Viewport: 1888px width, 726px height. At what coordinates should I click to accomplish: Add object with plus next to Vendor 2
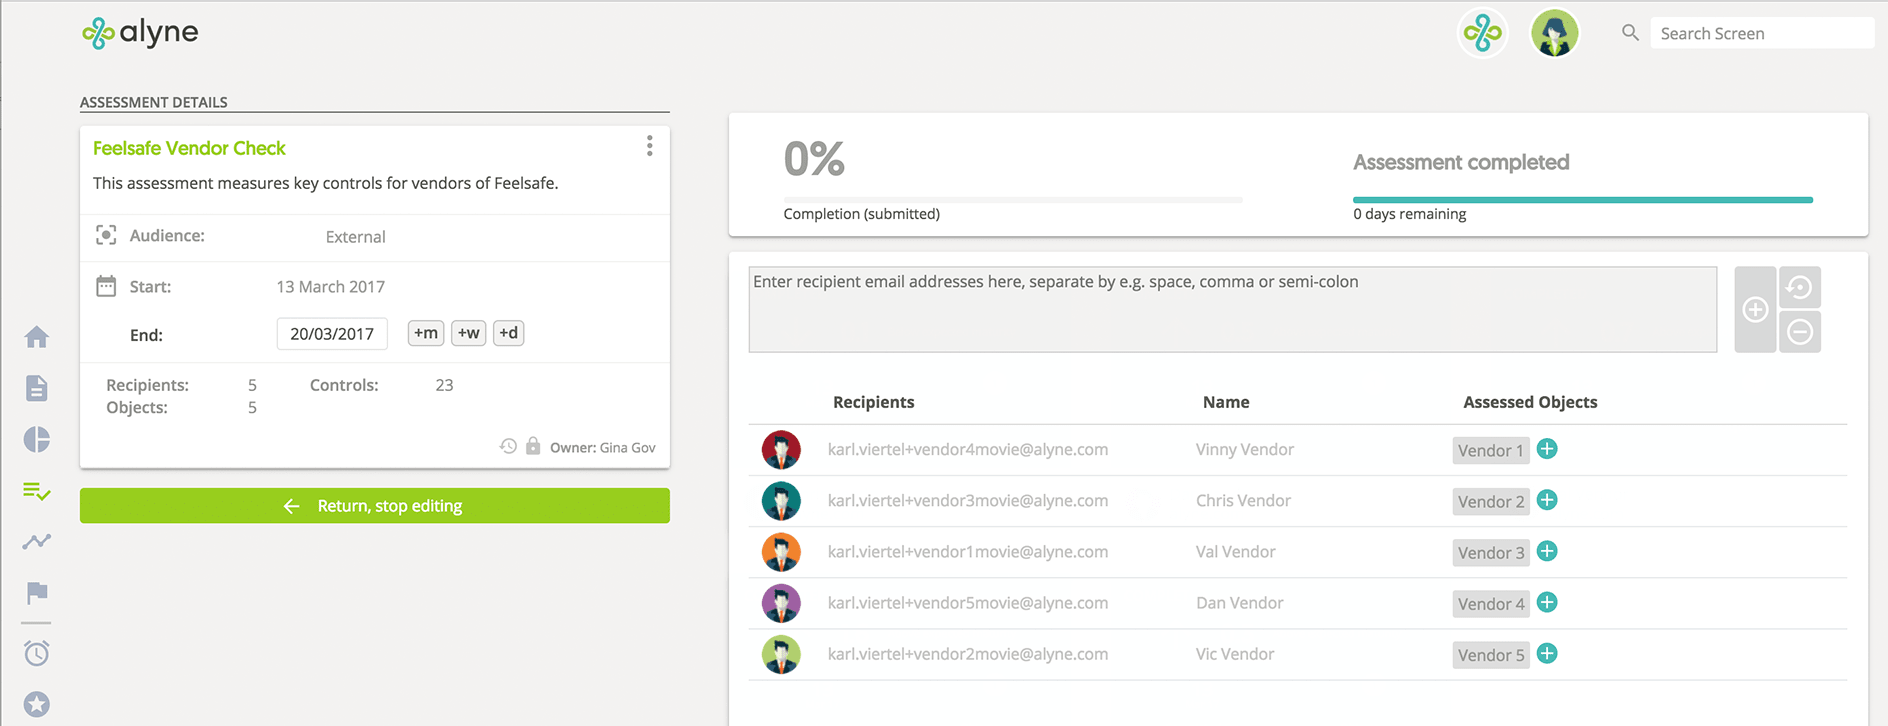(1547, 500)
